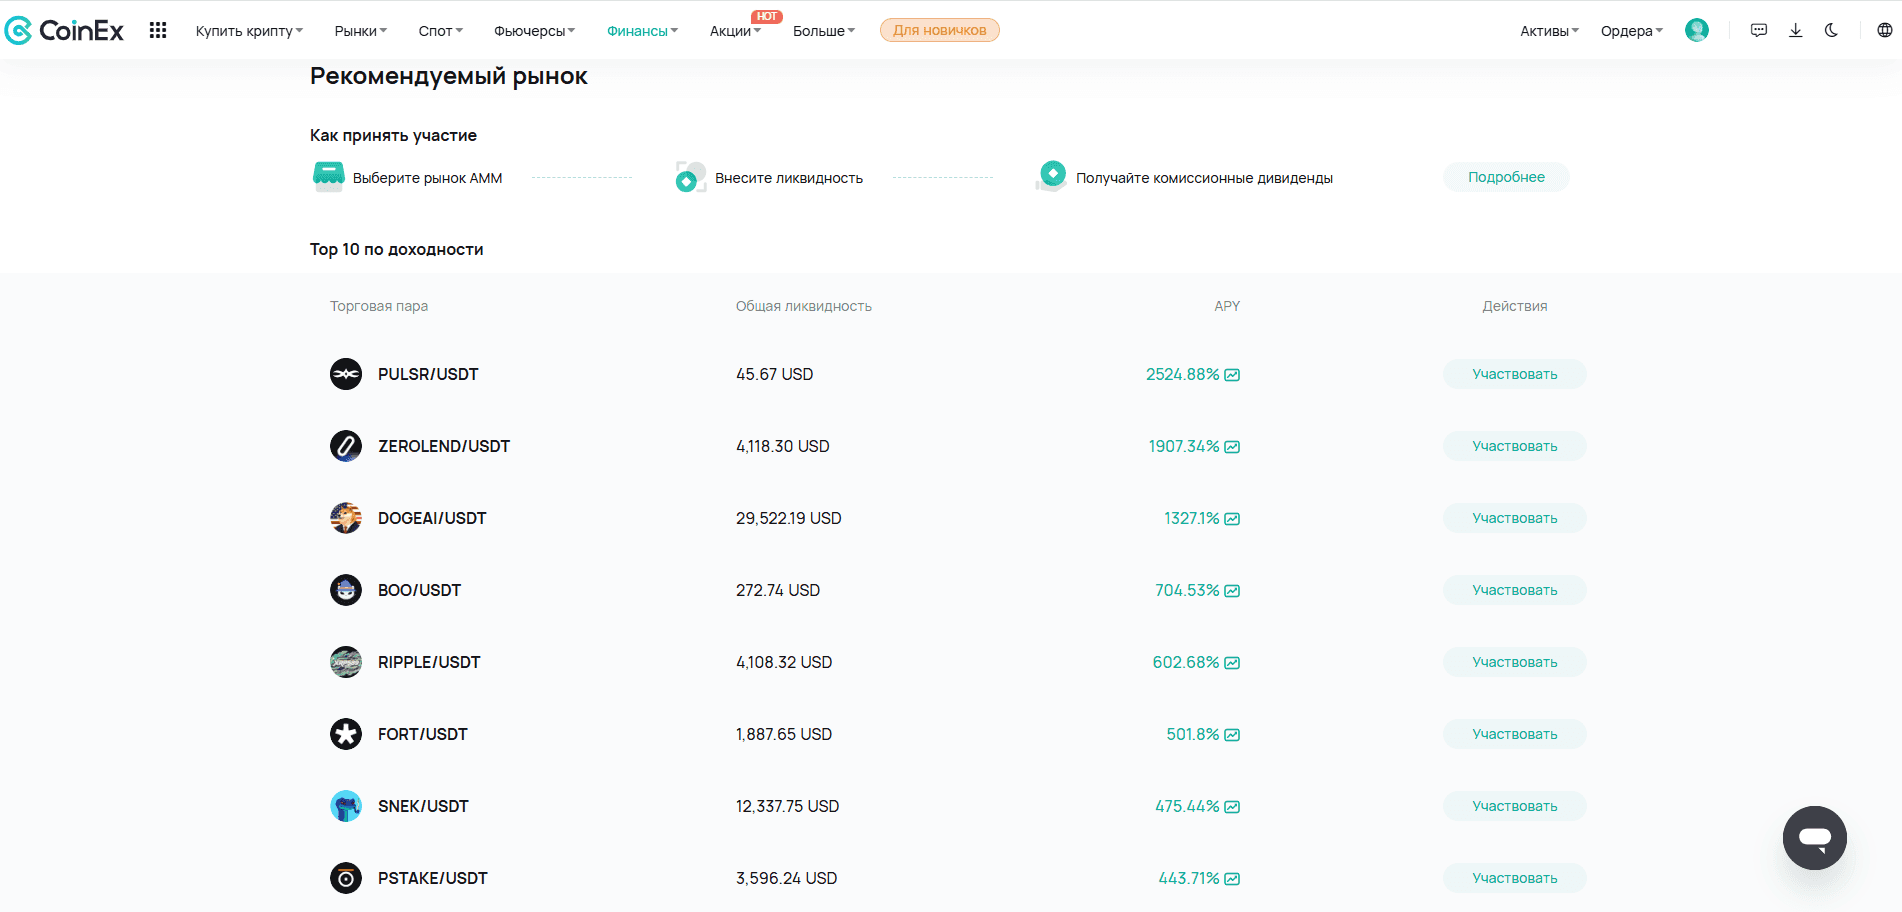Expand the Рынки dropdown menu
This screenshot has height=912, width=1902.
(x=361, y=31)
